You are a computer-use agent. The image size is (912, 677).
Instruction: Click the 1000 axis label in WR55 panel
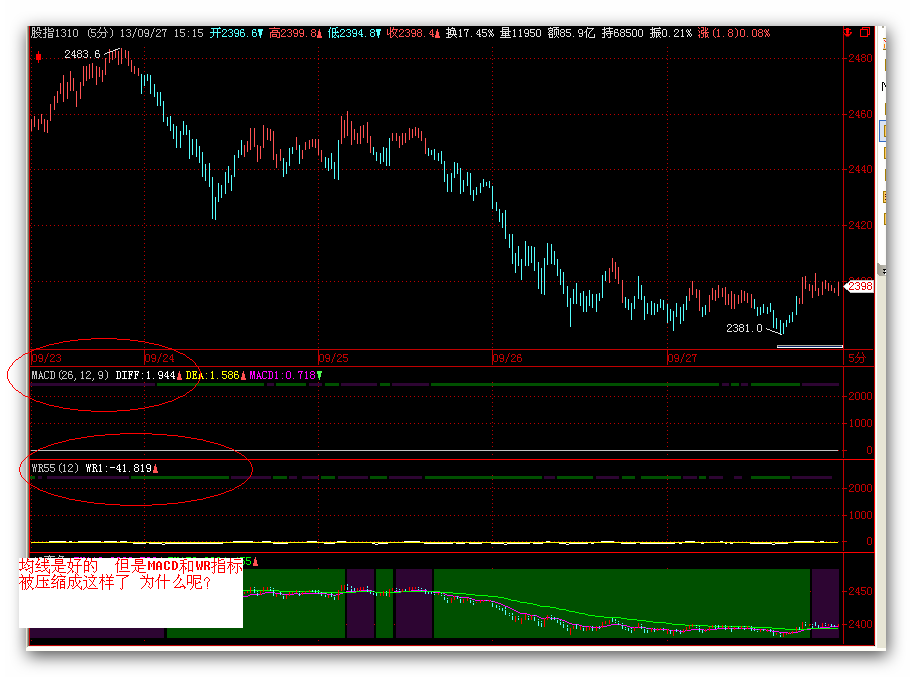click(860, 515)
